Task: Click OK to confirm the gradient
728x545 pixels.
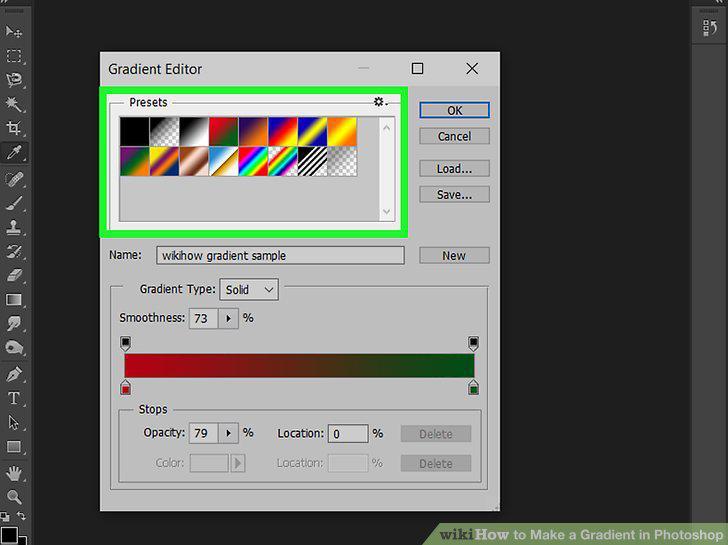Action: point(455,110)
